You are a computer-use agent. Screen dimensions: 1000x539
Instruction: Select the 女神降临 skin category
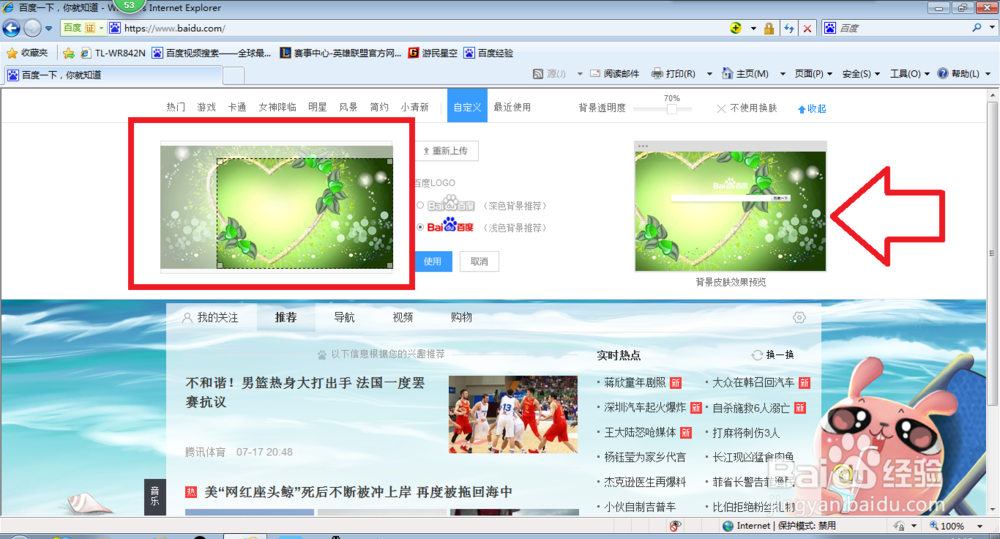click(277, 107)
